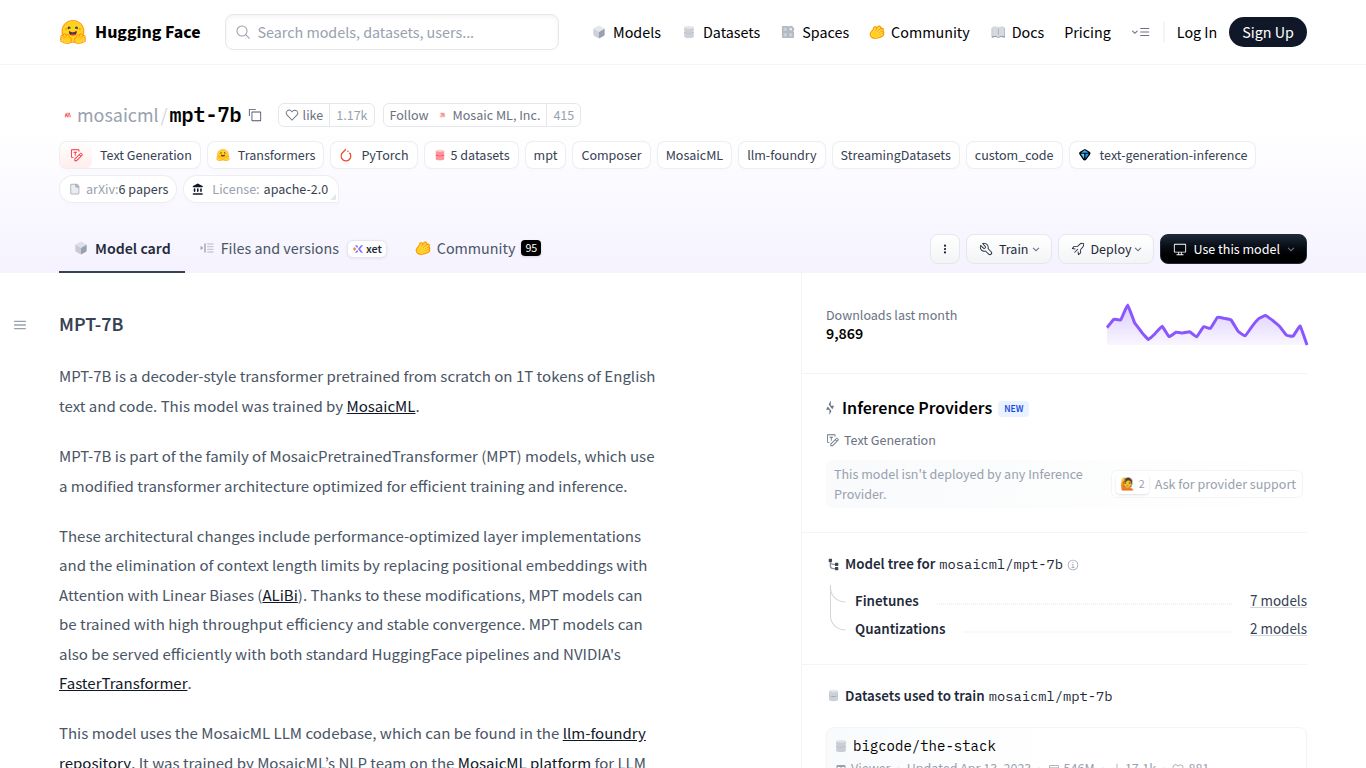Switch to Files and versions tab
This screenshot has height=768, width=1366.
(279, 249)
